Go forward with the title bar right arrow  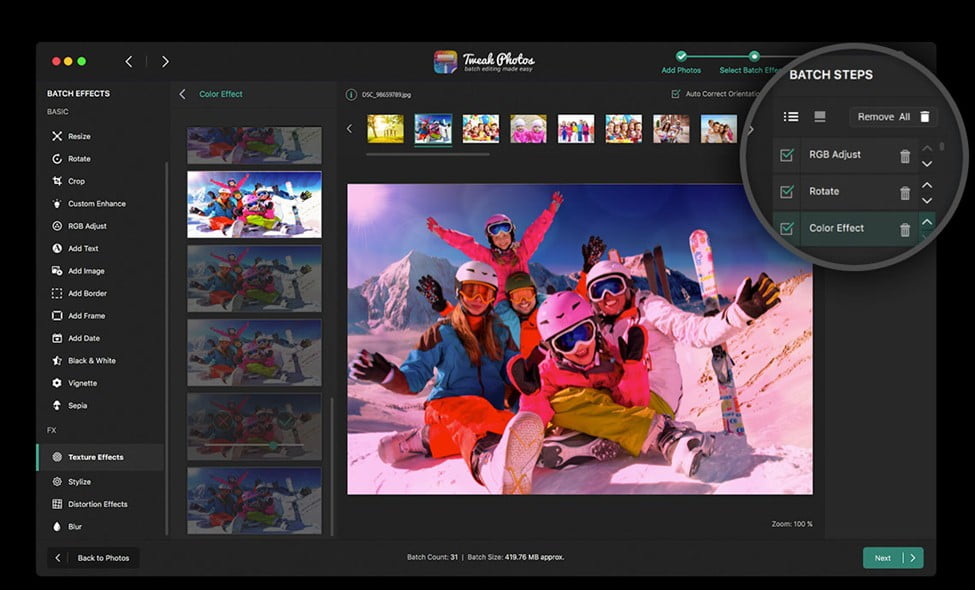(165, 62)
